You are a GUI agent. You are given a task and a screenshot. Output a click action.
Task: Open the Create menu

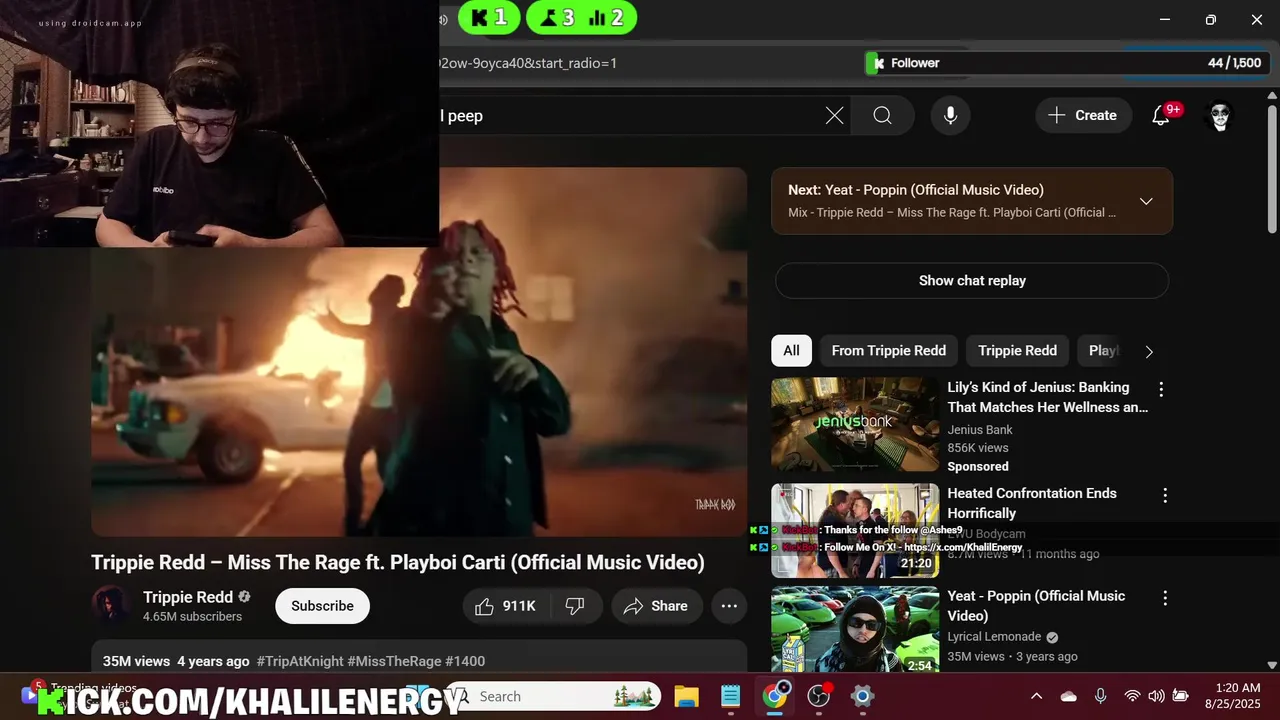click(1083, 116)
